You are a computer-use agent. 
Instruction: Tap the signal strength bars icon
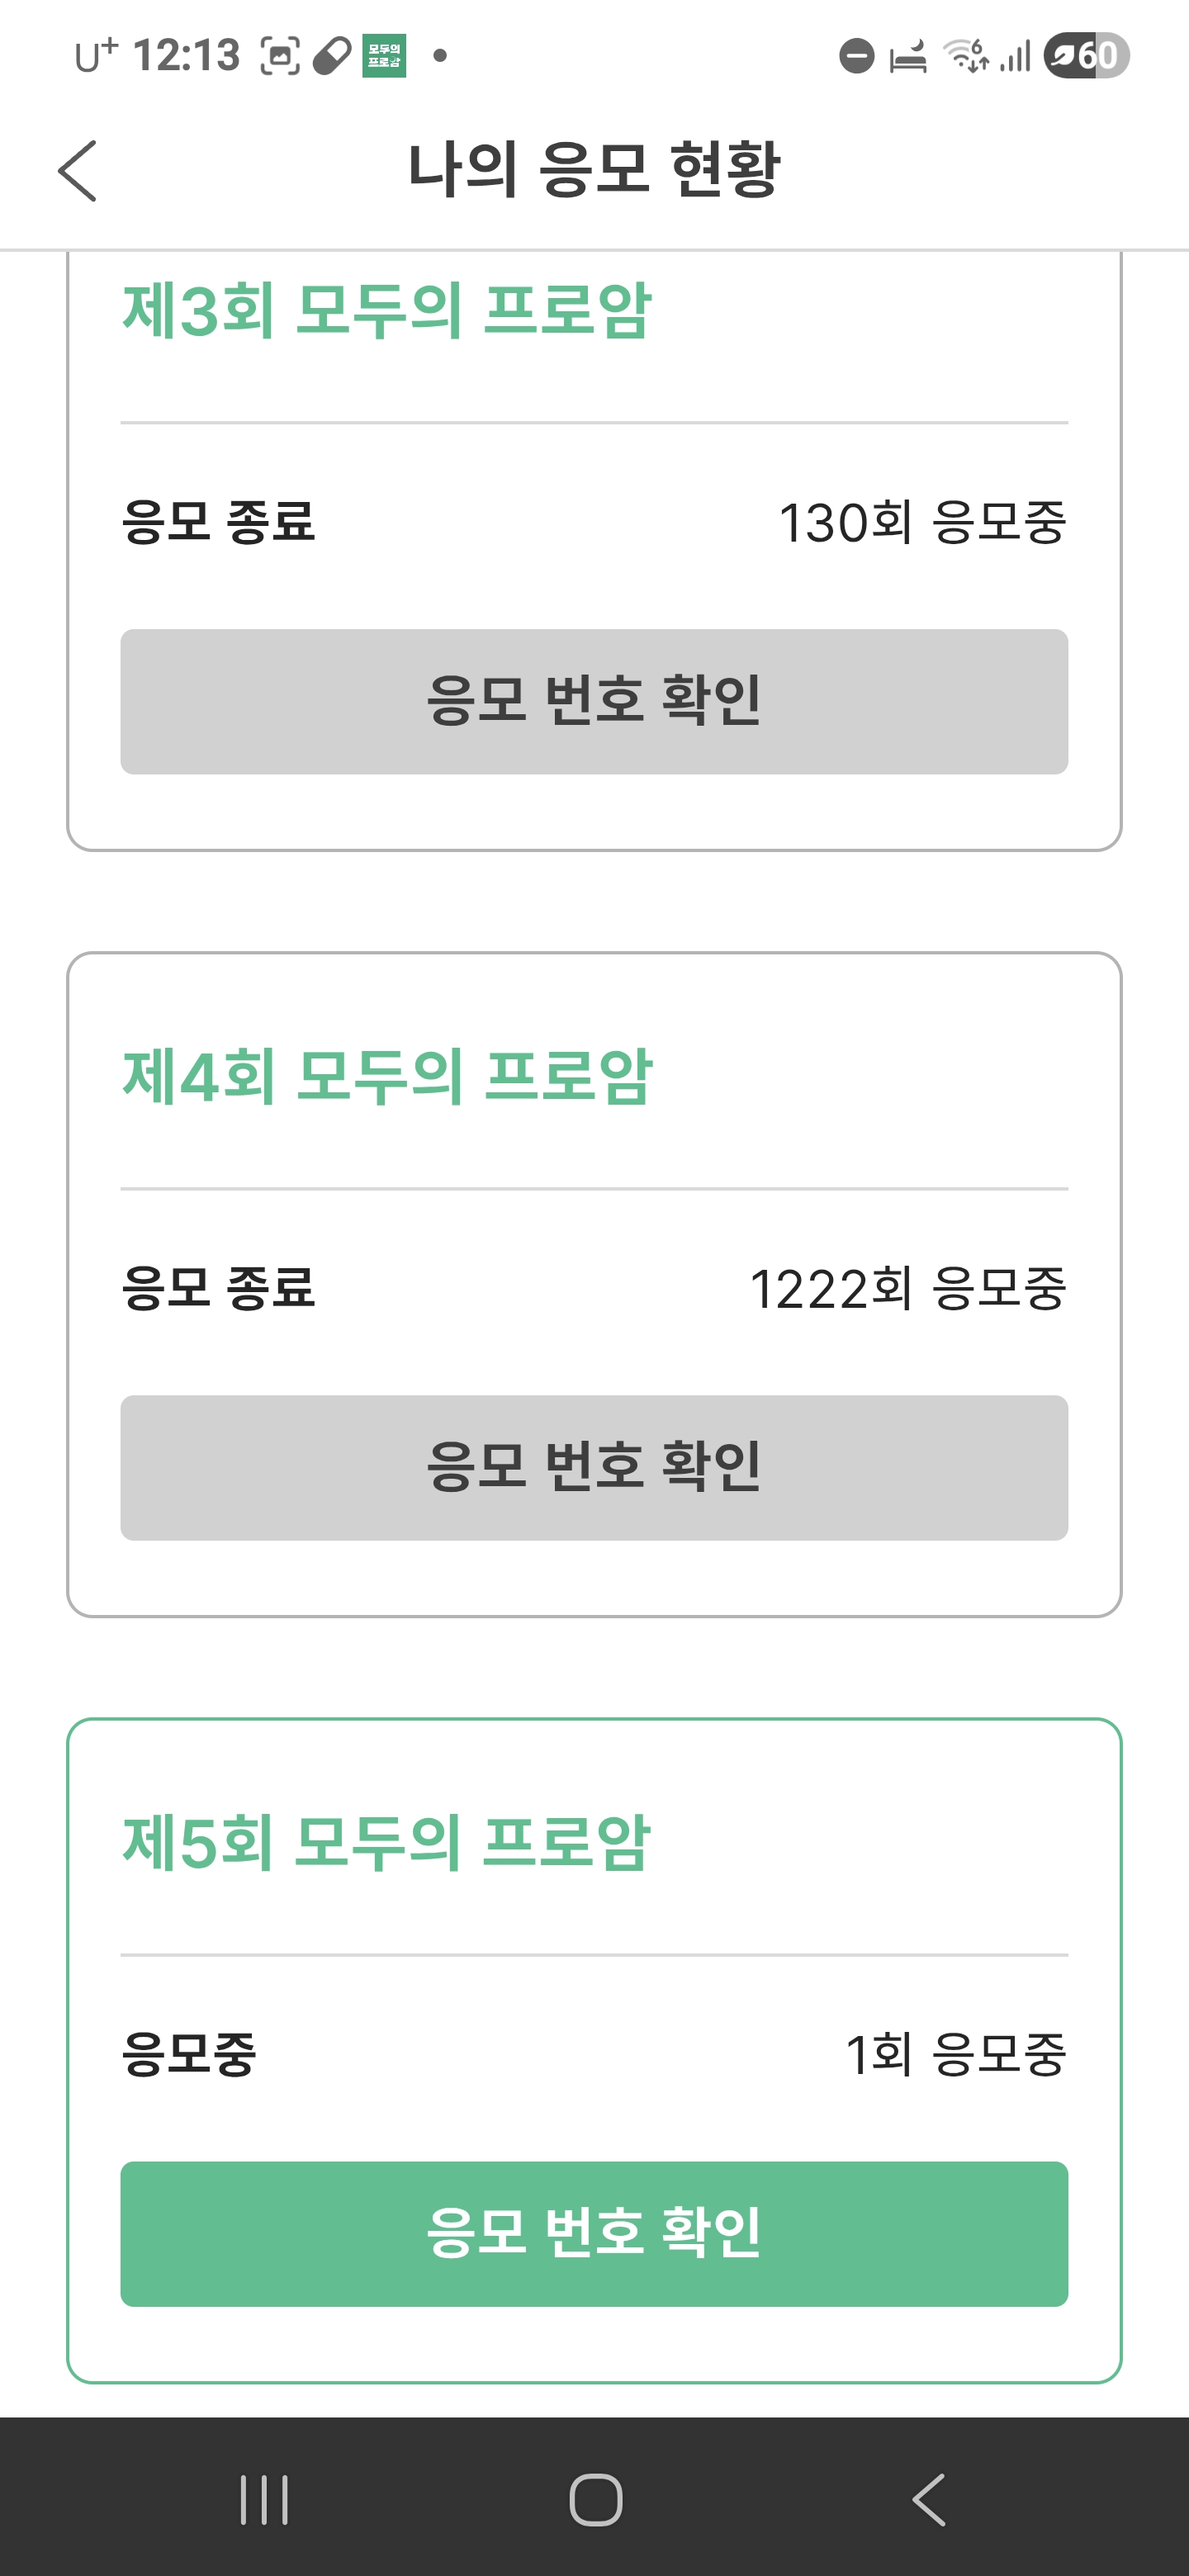pyautogui.click(x=1015, y=56)
